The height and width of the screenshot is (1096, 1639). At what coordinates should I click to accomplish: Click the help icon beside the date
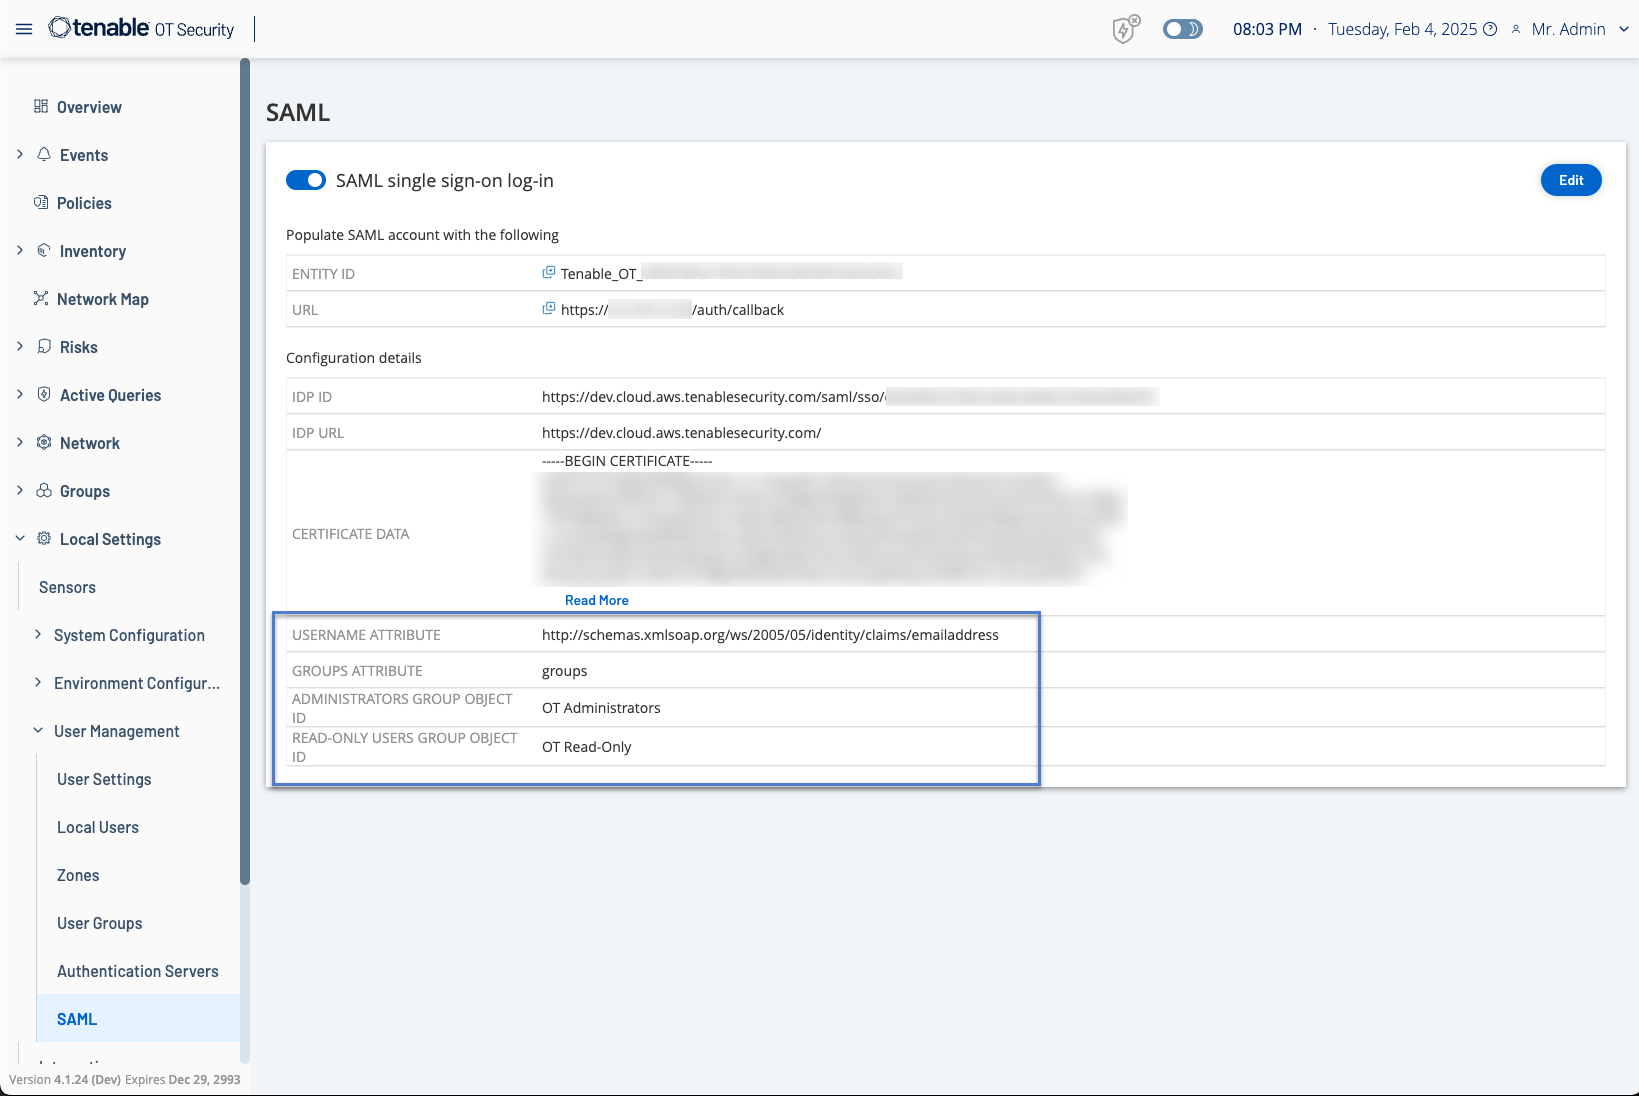tap(1490, 29)
